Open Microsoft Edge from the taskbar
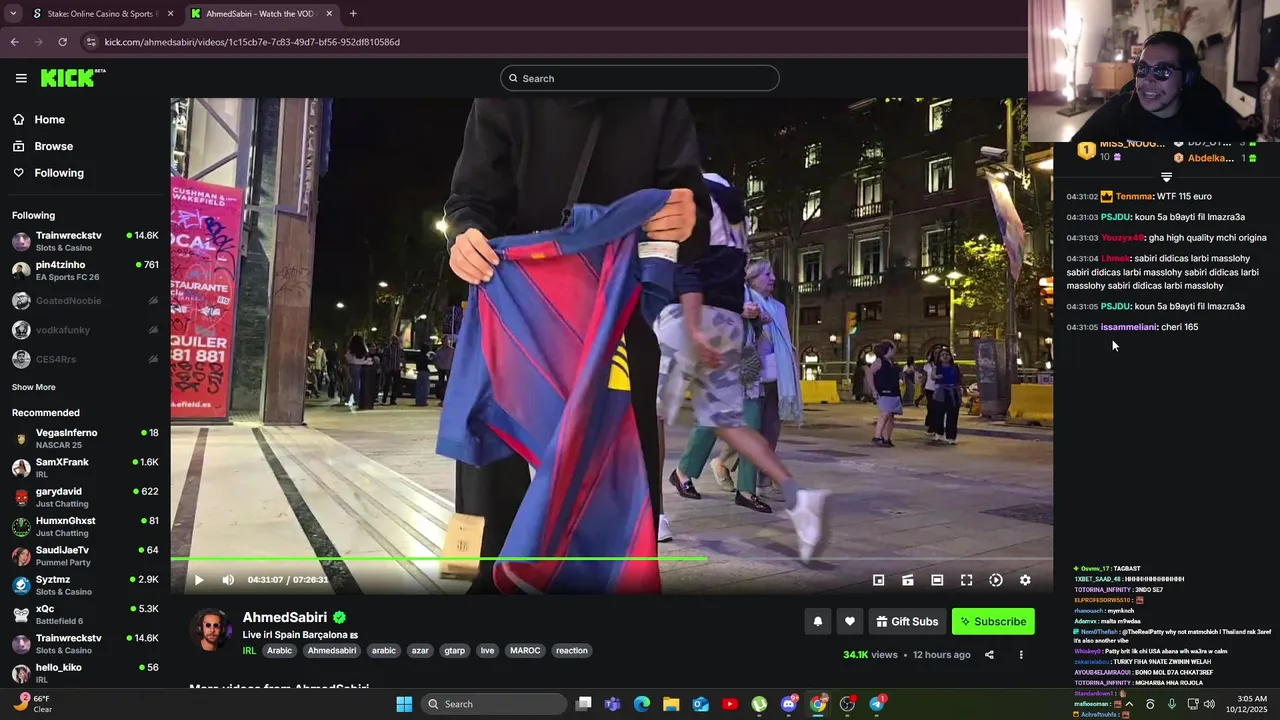Screen dimensions: 1280x720 [642, 704]
